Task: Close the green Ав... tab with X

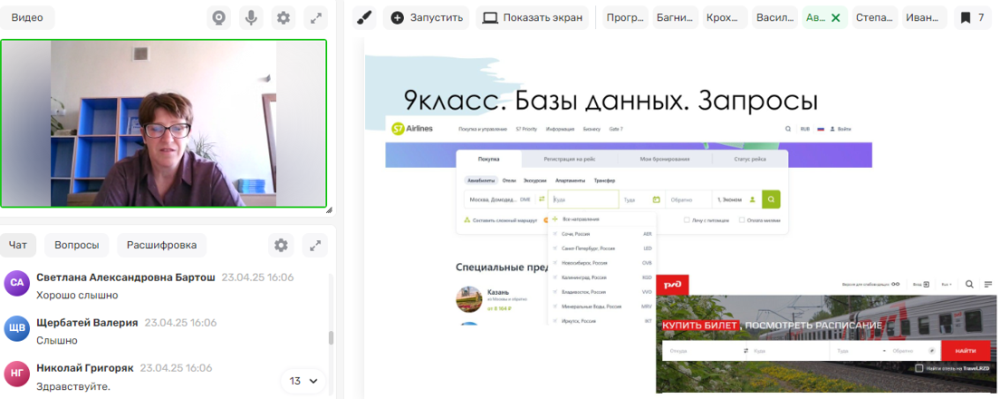Action: point(835,18)
